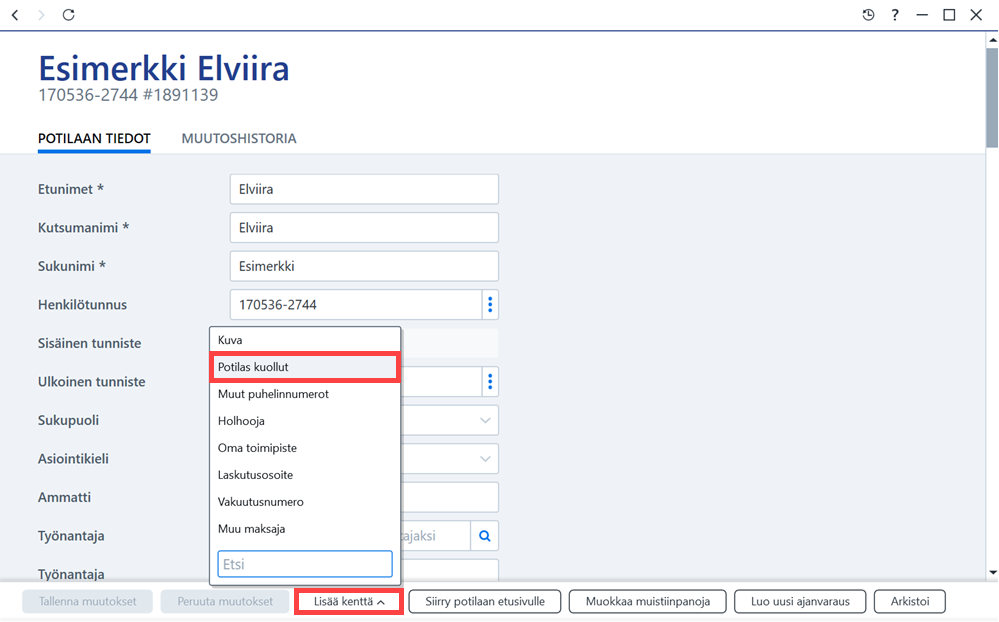Viewport: 999px width, 622px height.
Task: Collapse the Lisää kenttä menu button
Action: (x=349, y=602)
